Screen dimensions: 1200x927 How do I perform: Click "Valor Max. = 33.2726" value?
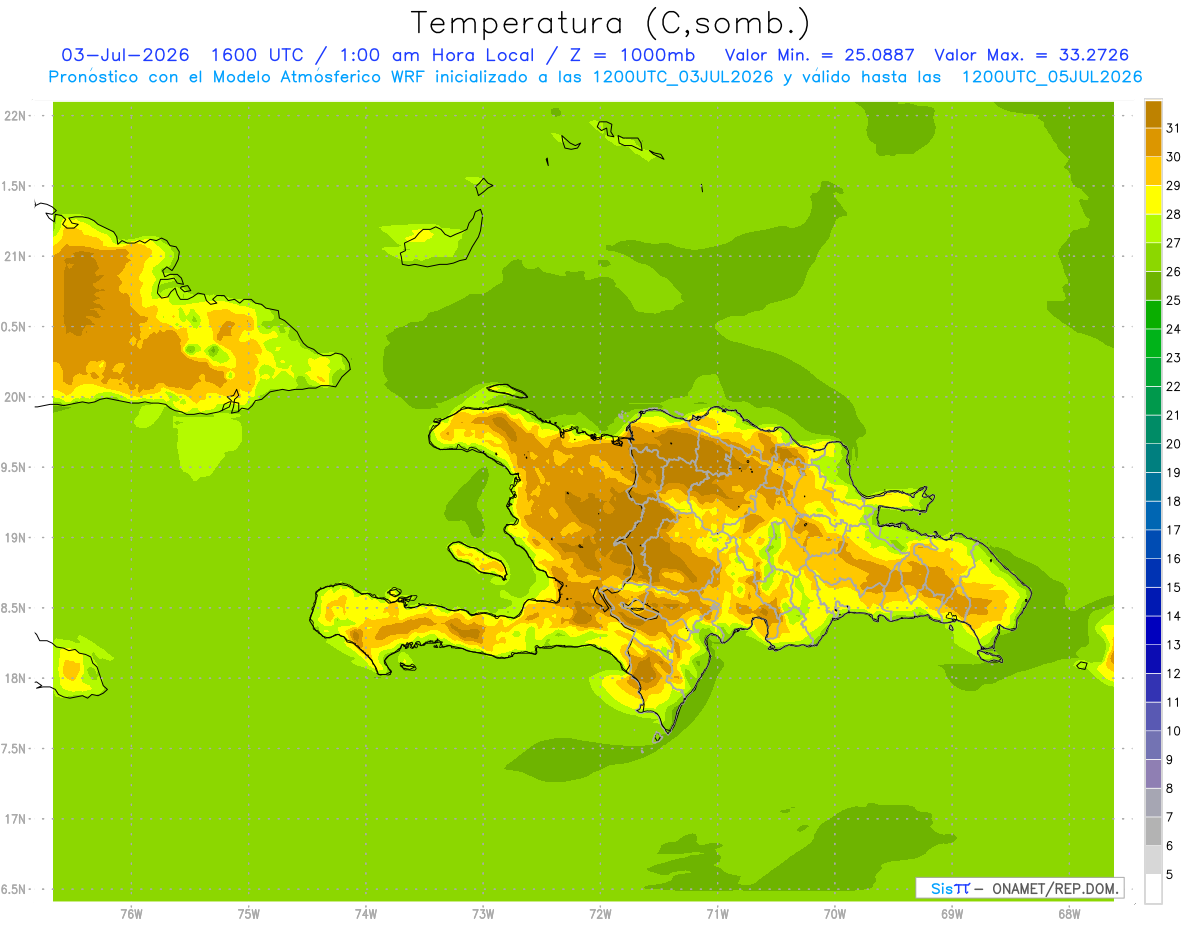point(1031,55)
